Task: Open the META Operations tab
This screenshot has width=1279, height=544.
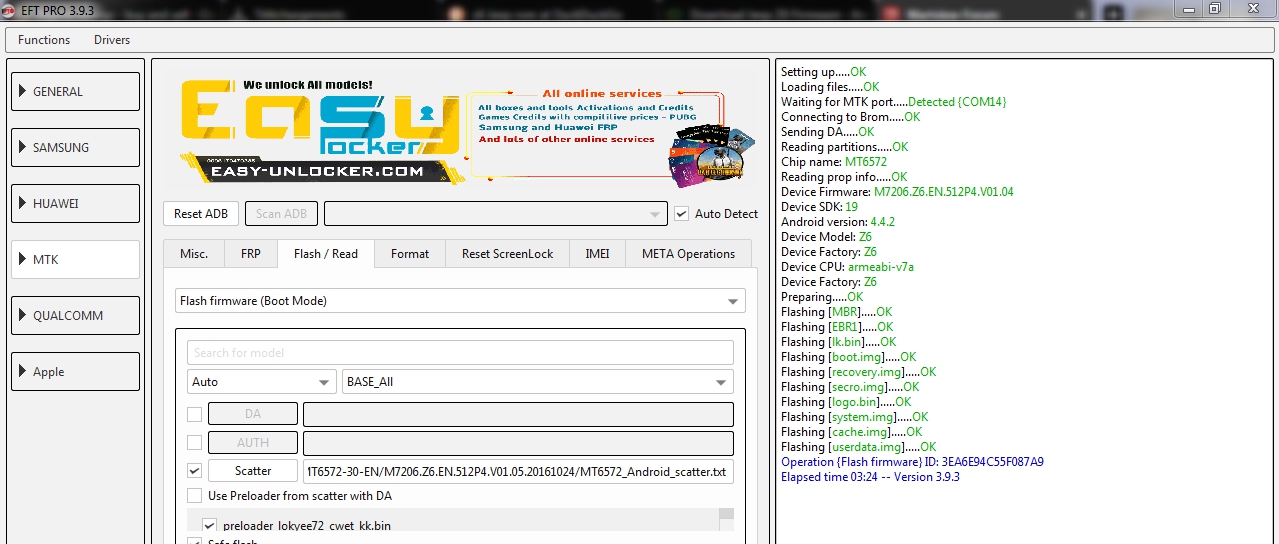Action: (x=688, y=254)
